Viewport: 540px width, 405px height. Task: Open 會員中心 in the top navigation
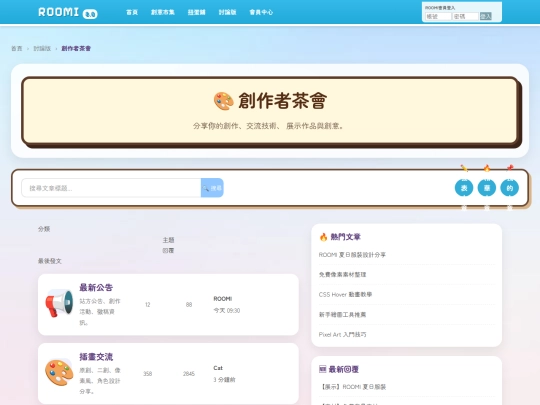point(261,12)
